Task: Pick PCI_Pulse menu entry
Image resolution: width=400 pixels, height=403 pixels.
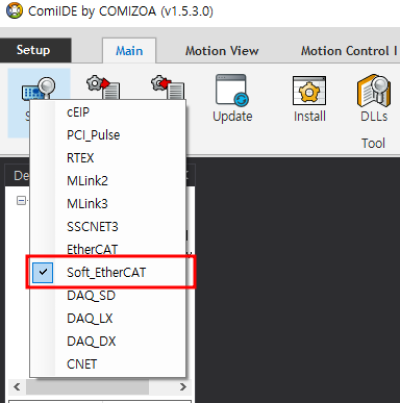Action: (x=108, y=135)
